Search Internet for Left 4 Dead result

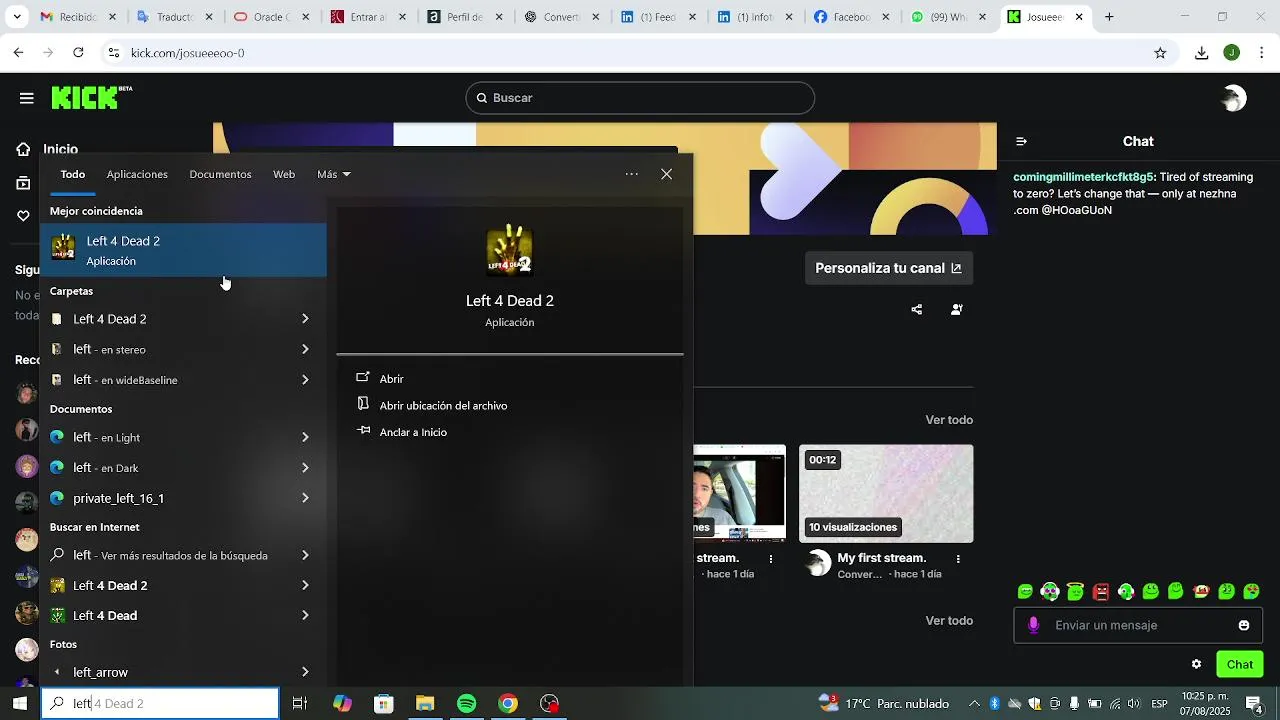tap(183, 615)
